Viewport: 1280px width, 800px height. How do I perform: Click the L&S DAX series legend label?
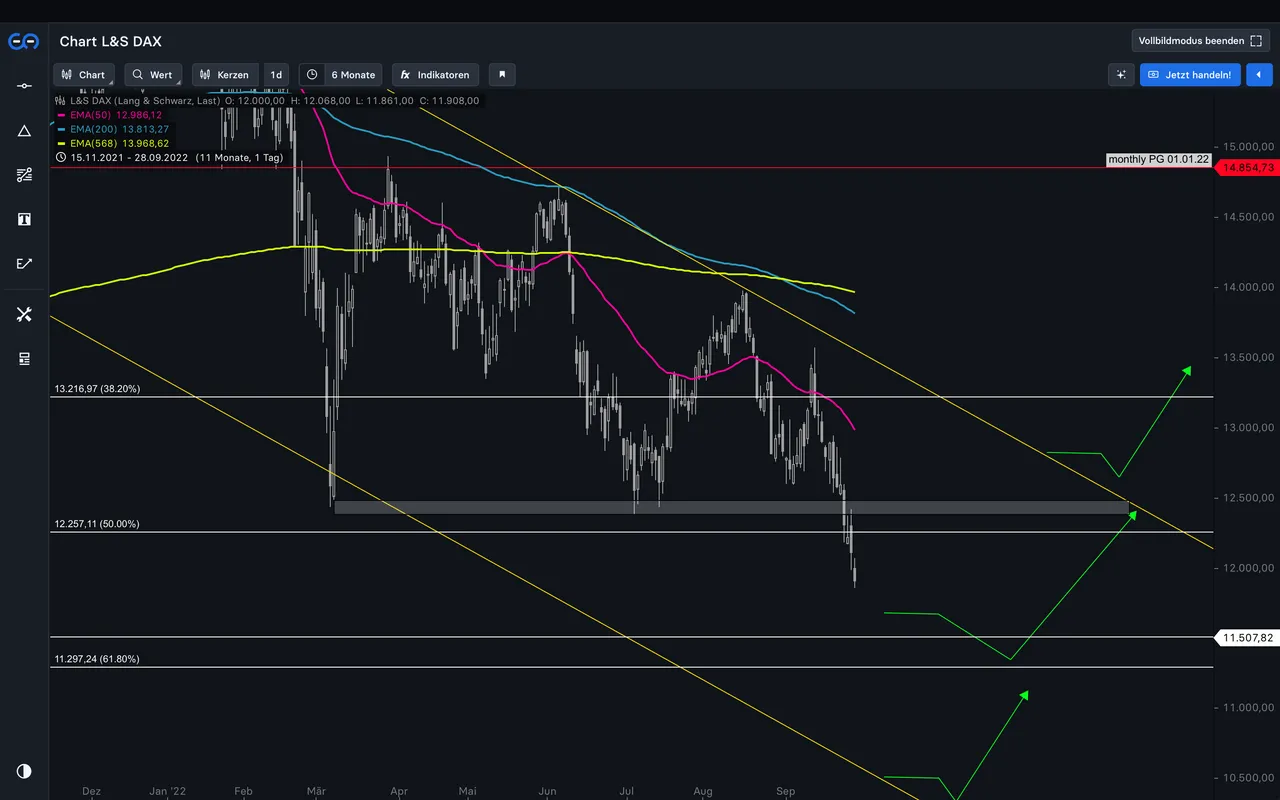[x=144, y=101]
